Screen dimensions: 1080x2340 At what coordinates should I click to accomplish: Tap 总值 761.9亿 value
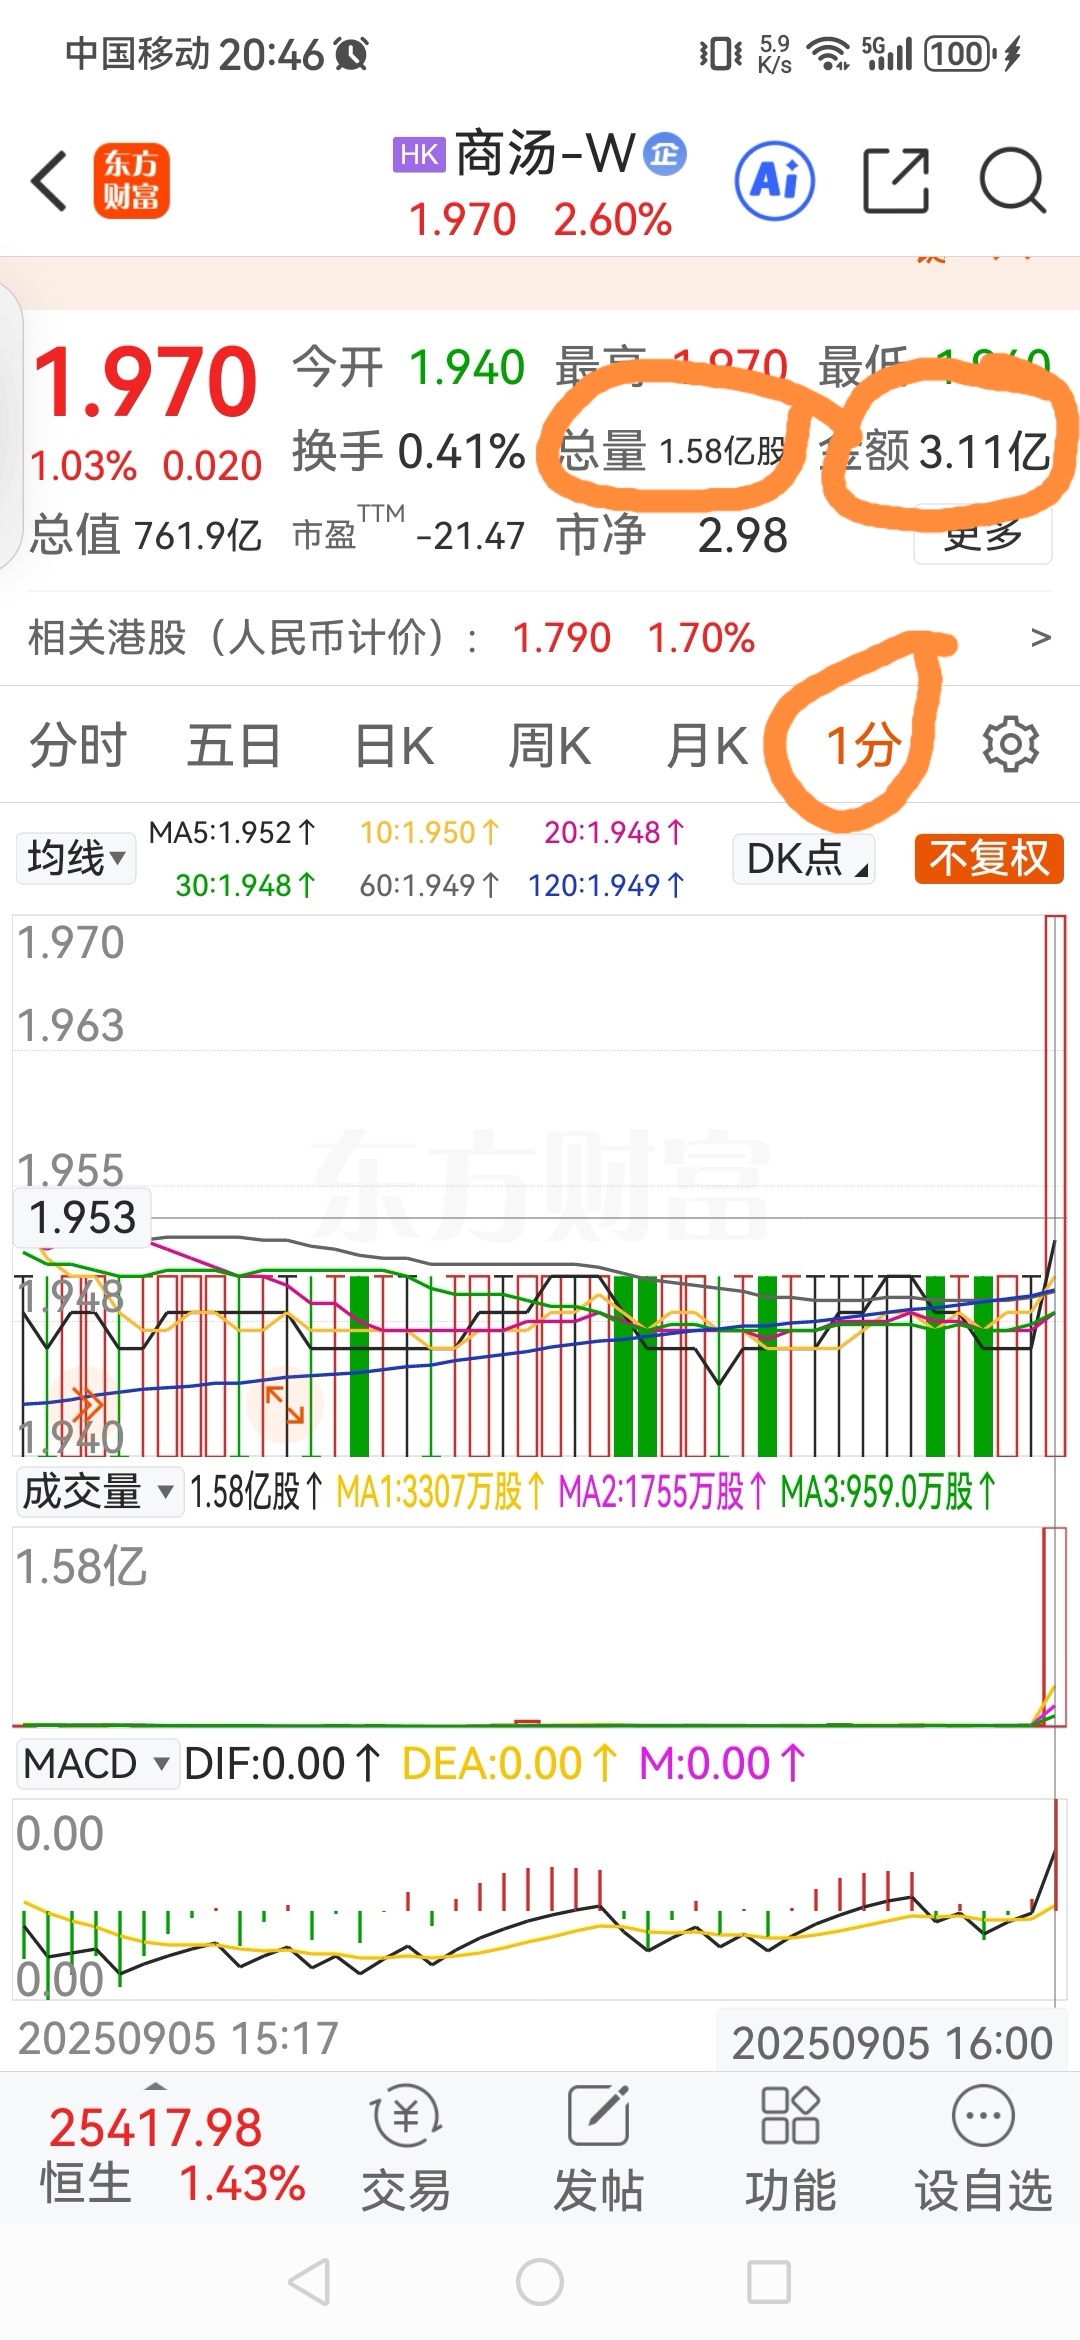[x=146, y=535]
